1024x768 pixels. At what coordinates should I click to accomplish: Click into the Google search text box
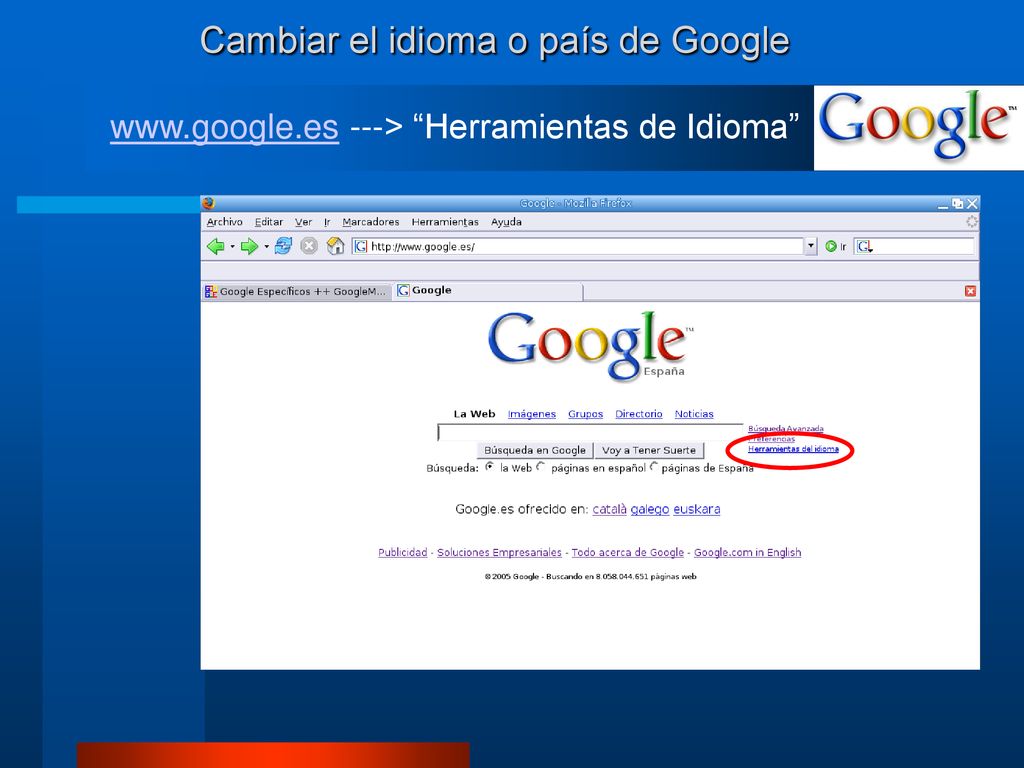590,432
